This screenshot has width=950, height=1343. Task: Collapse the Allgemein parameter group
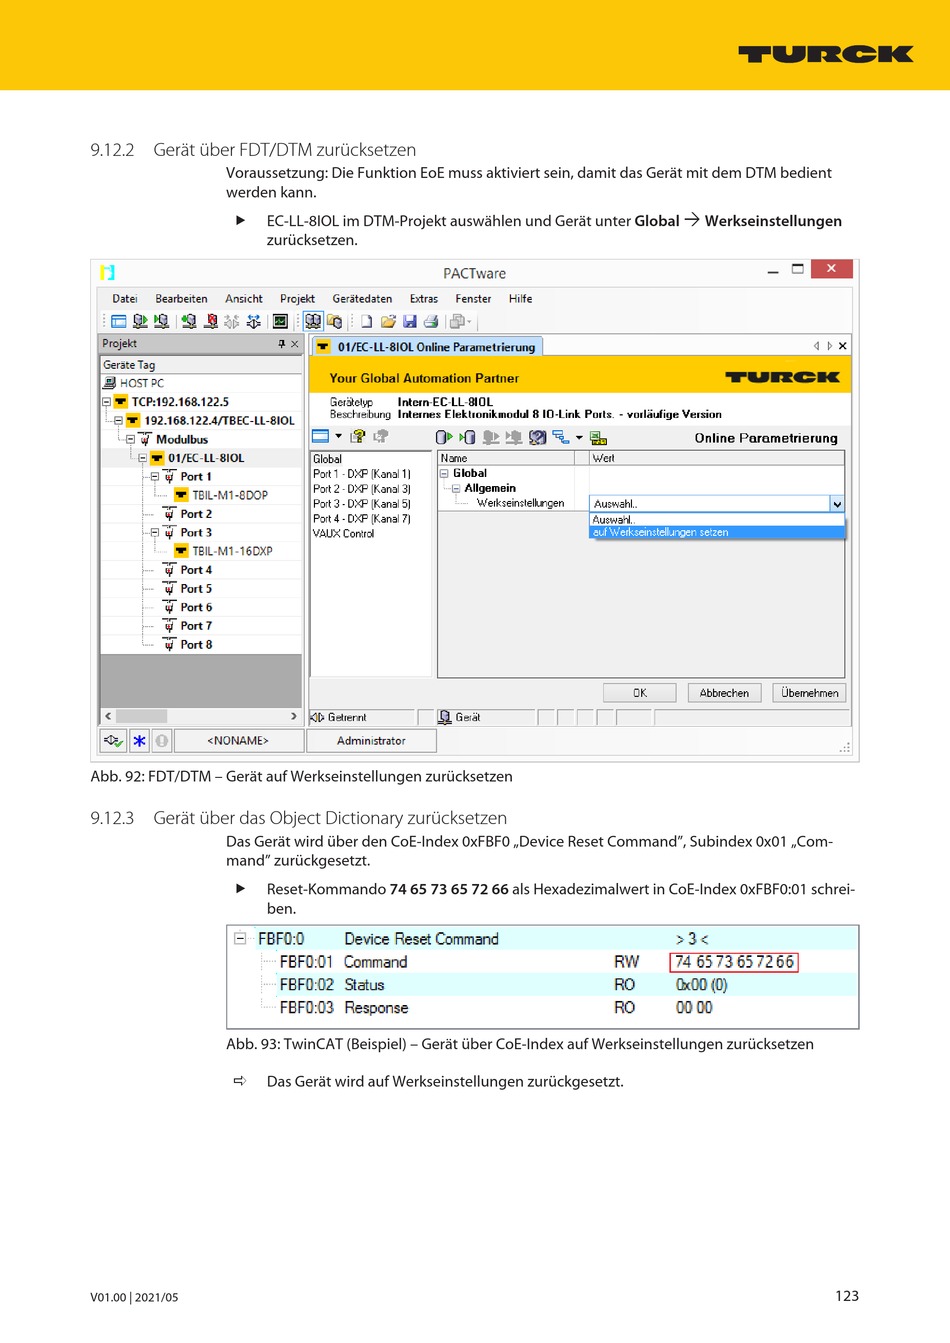(456, 489)
